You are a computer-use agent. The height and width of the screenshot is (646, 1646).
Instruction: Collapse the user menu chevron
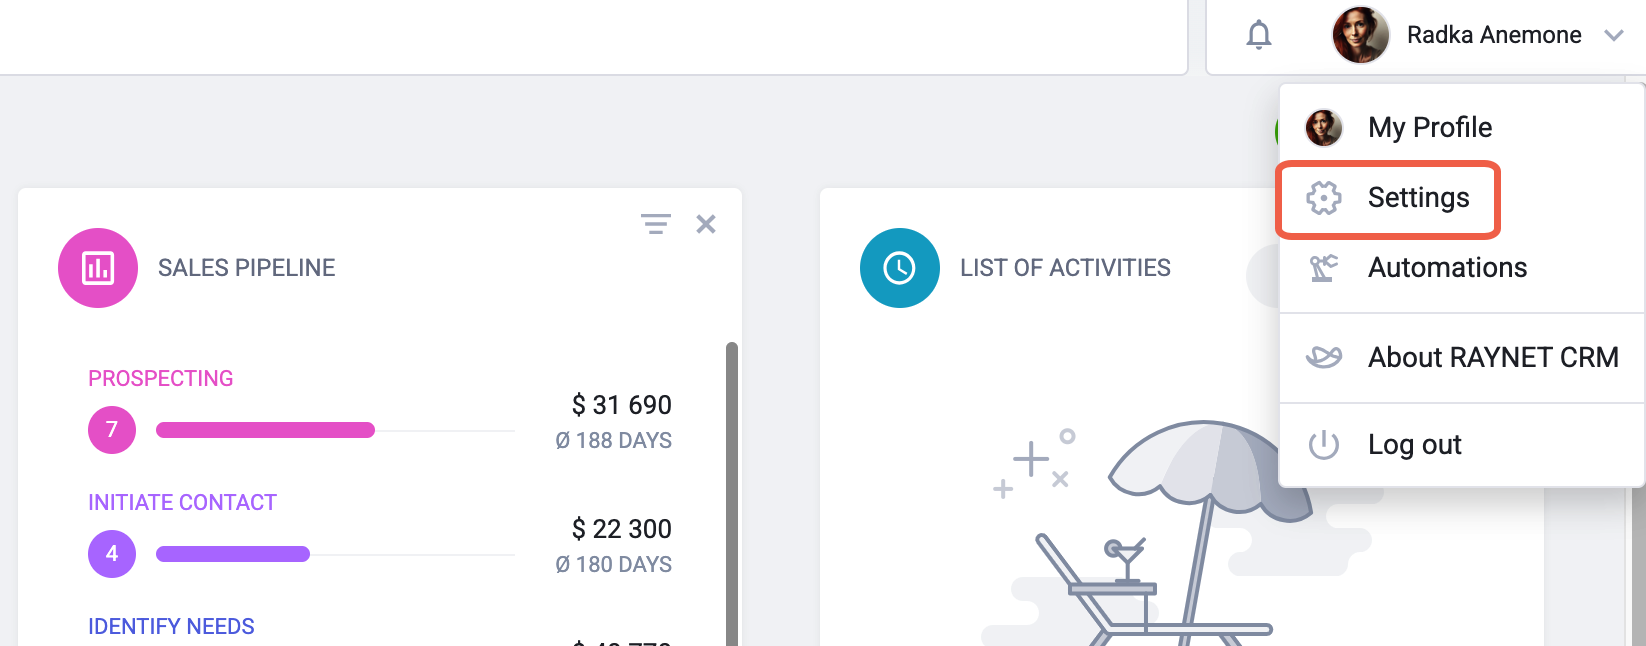click(x=1613, y=36)
